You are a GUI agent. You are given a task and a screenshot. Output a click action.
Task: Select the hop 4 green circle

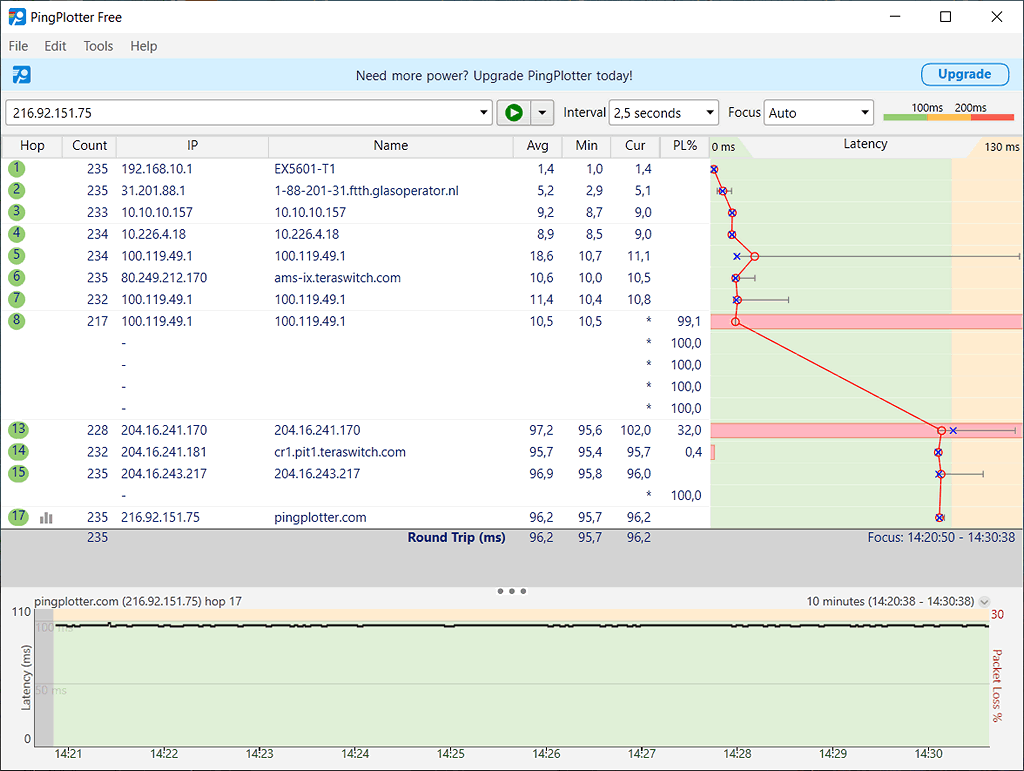pyautogui.click(x=17, y=234)
